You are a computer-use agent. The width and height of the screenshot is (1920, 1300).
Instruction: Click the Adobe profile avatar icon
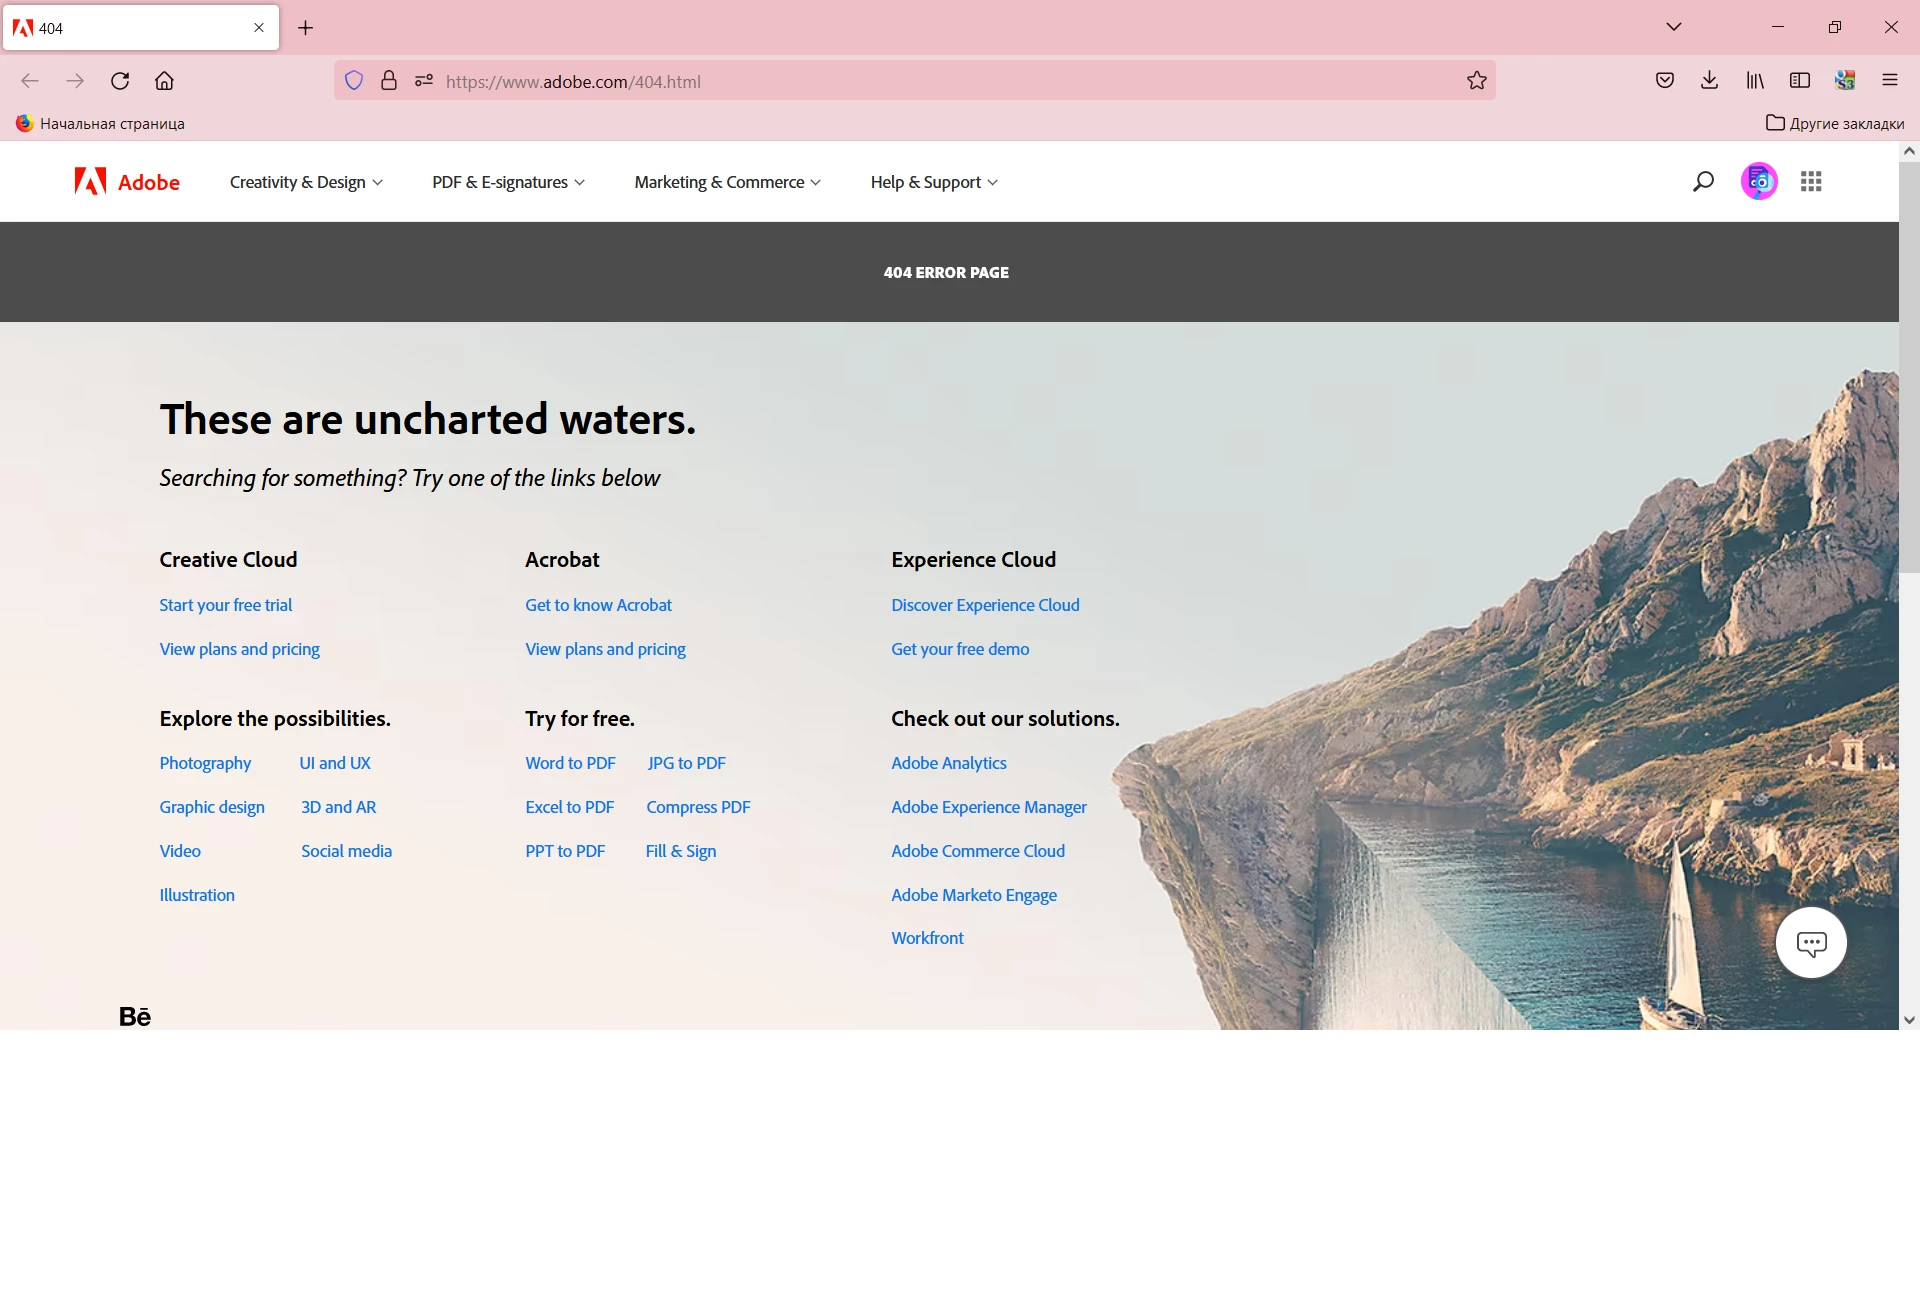tap(1759, 181)
